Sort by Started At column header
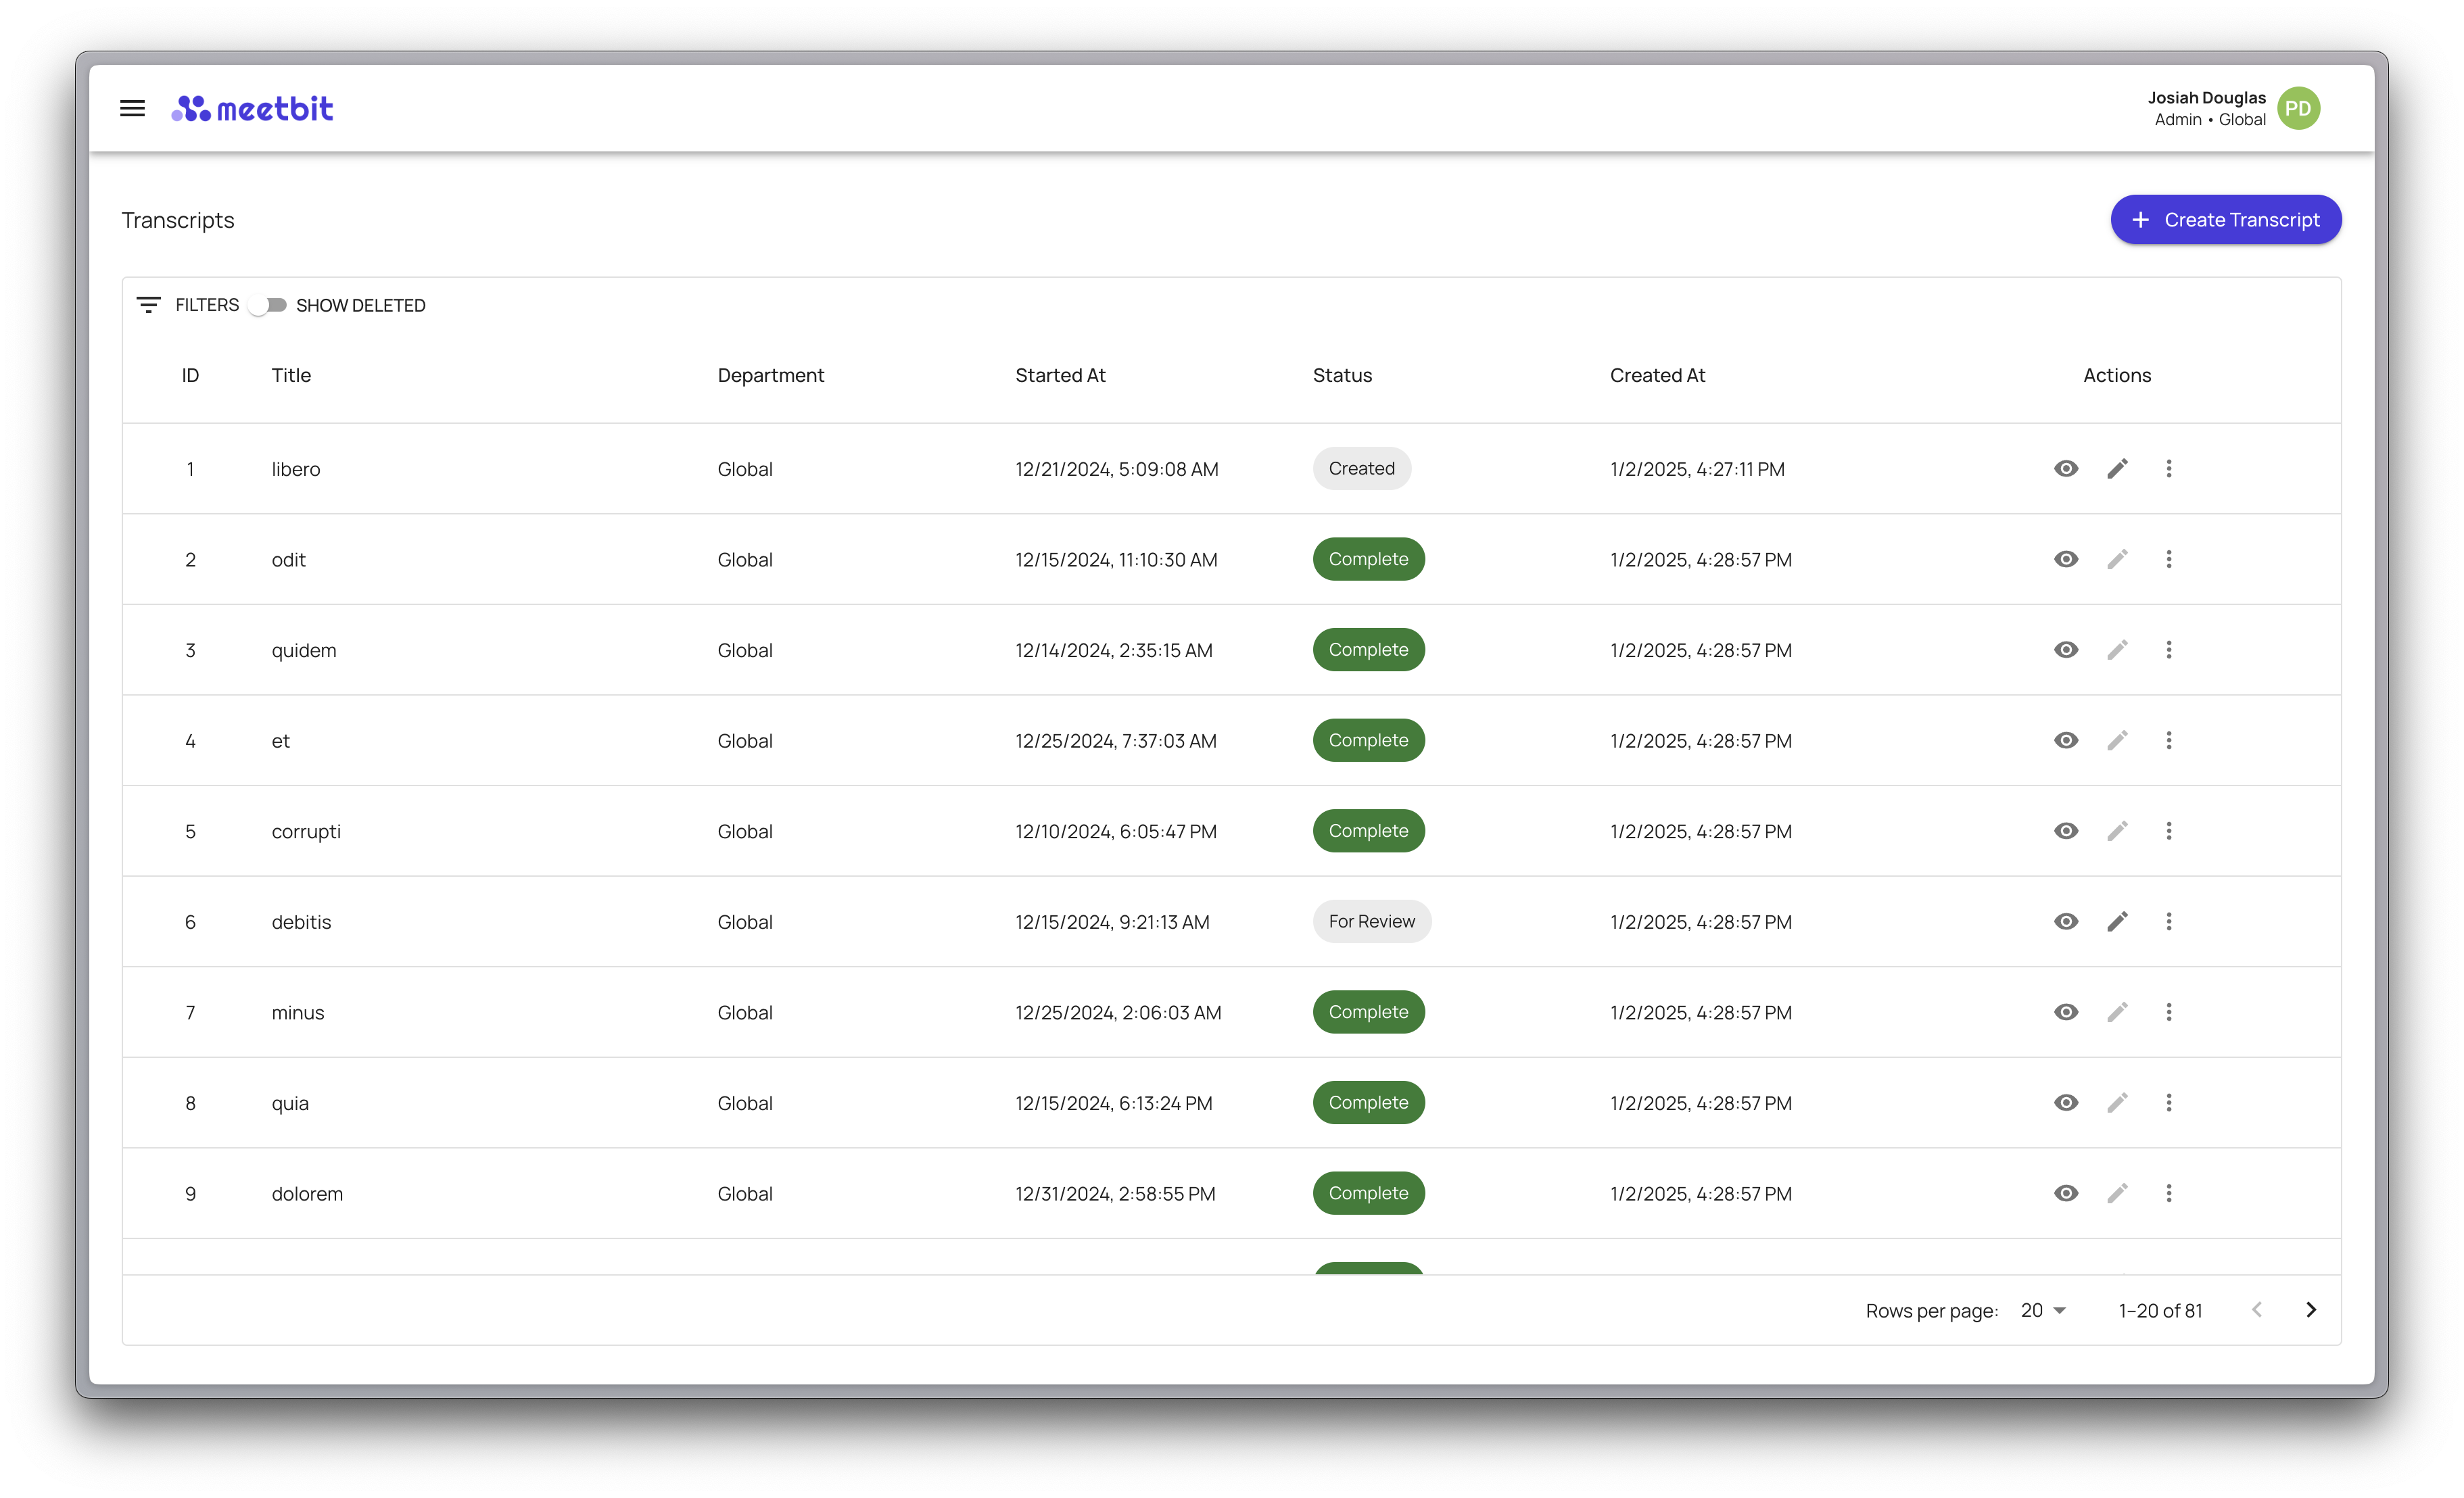Viewport: 2464px width, 1498px height. (x=1060, y=376)
